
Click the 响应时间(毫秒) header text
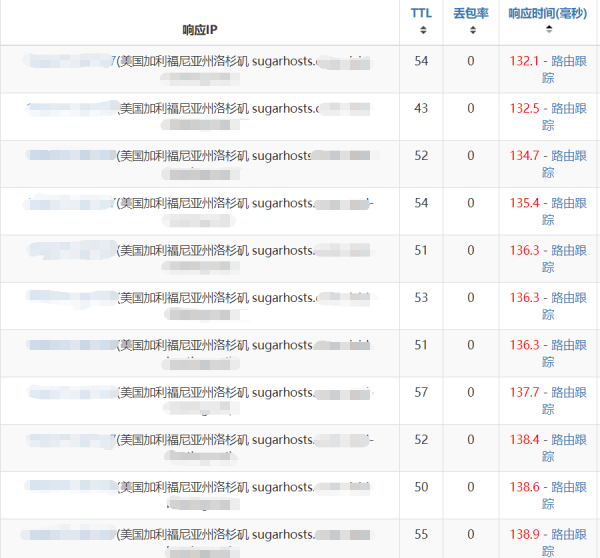pyautogui.click(x=548, y=13)
